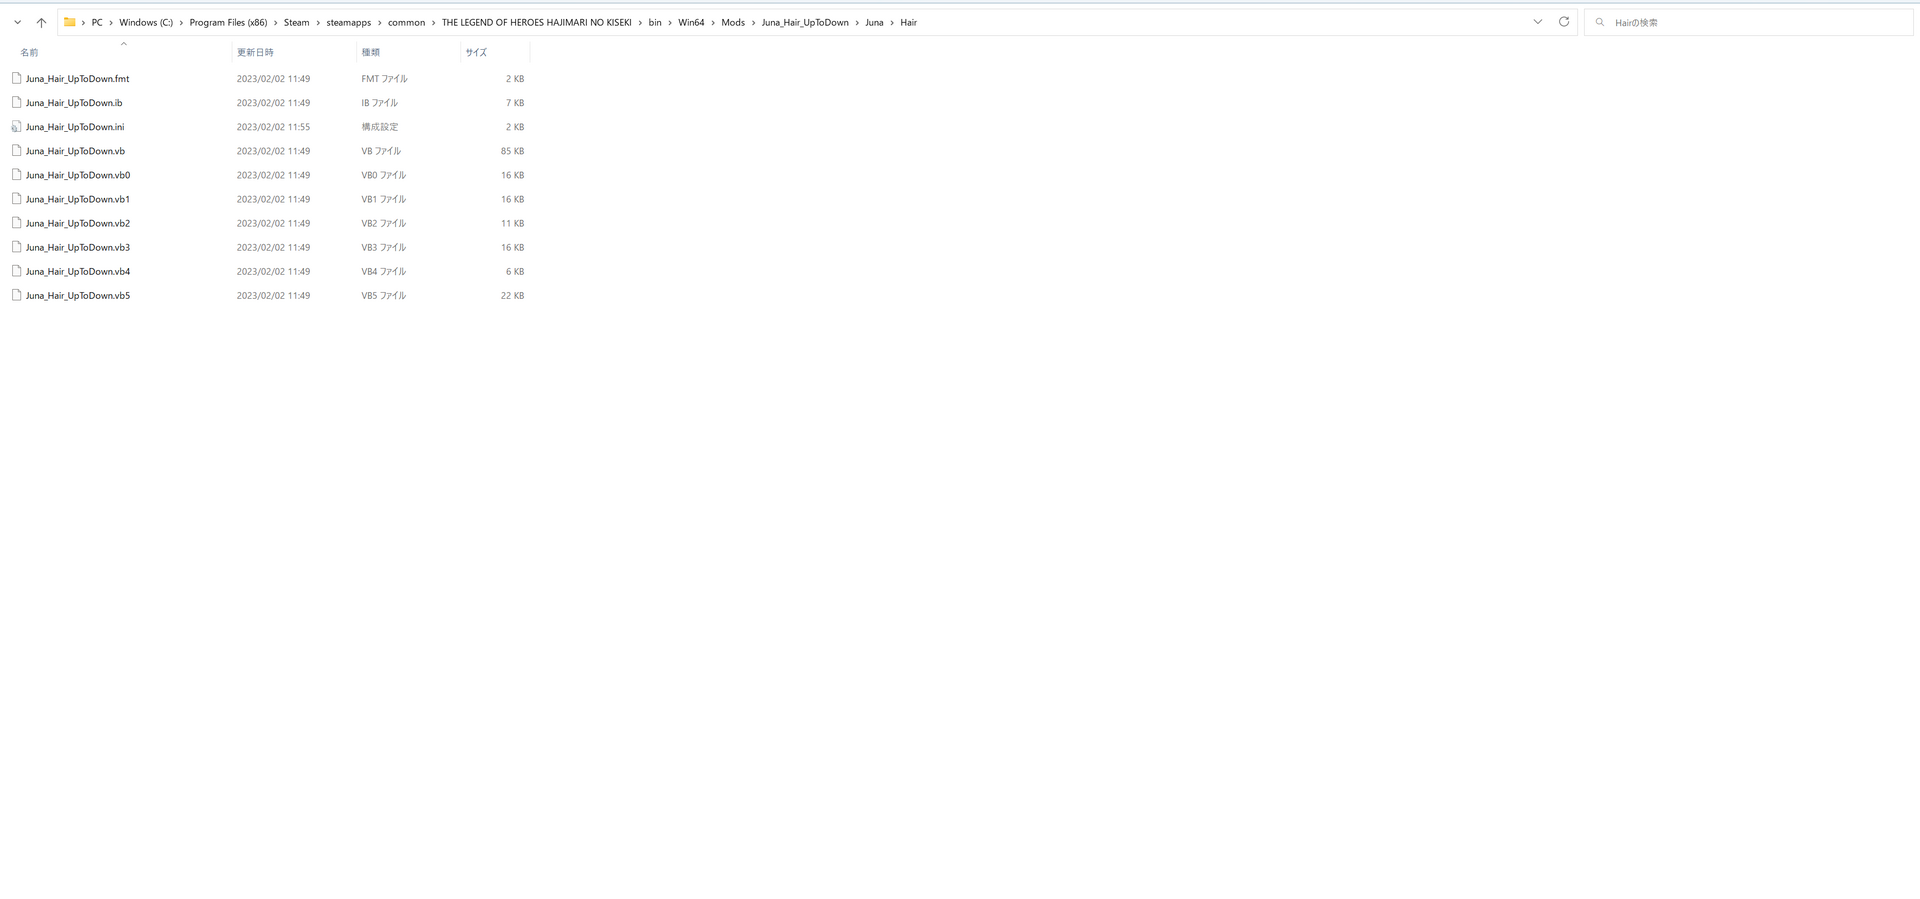Refresh the current folder view
The width and height of the screenshot is (1920, 899).
[x=1564, y=22]
